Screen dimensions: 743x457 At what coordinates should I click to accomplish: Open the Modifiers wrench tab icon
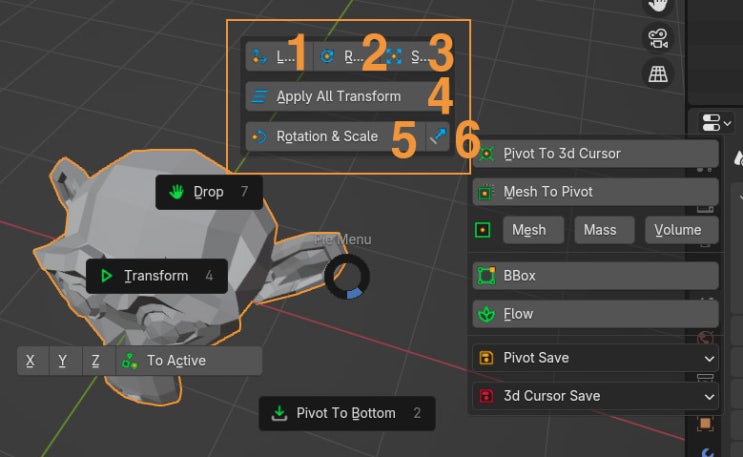tap(707, 452)
